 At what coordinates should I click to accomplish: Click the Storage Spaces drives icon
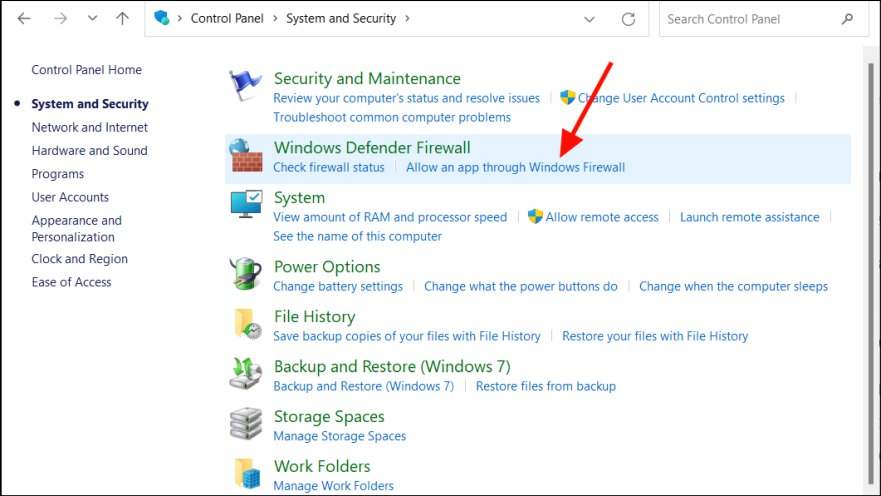(245, 425)
